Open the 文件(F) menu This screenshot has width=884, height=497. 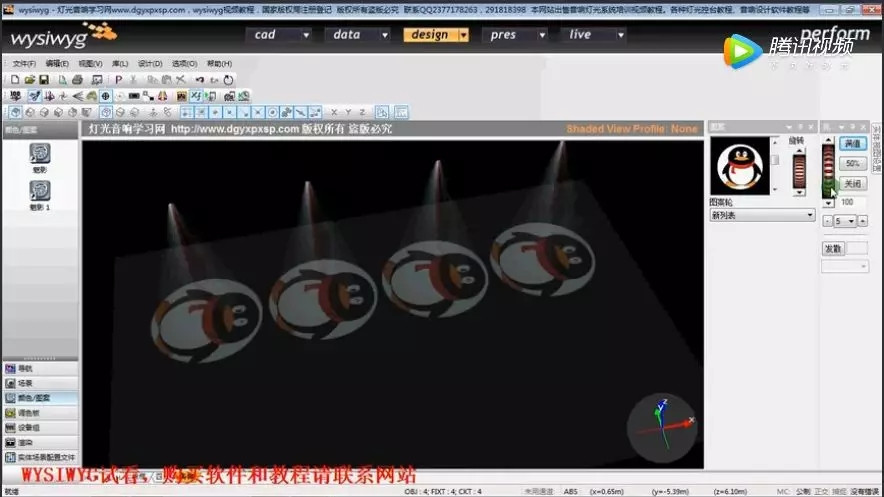pos(24,63)
